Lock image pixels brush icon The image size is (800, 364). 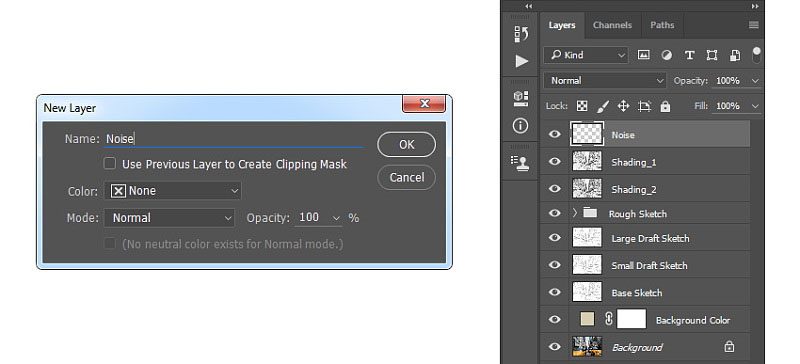point(603,106)
